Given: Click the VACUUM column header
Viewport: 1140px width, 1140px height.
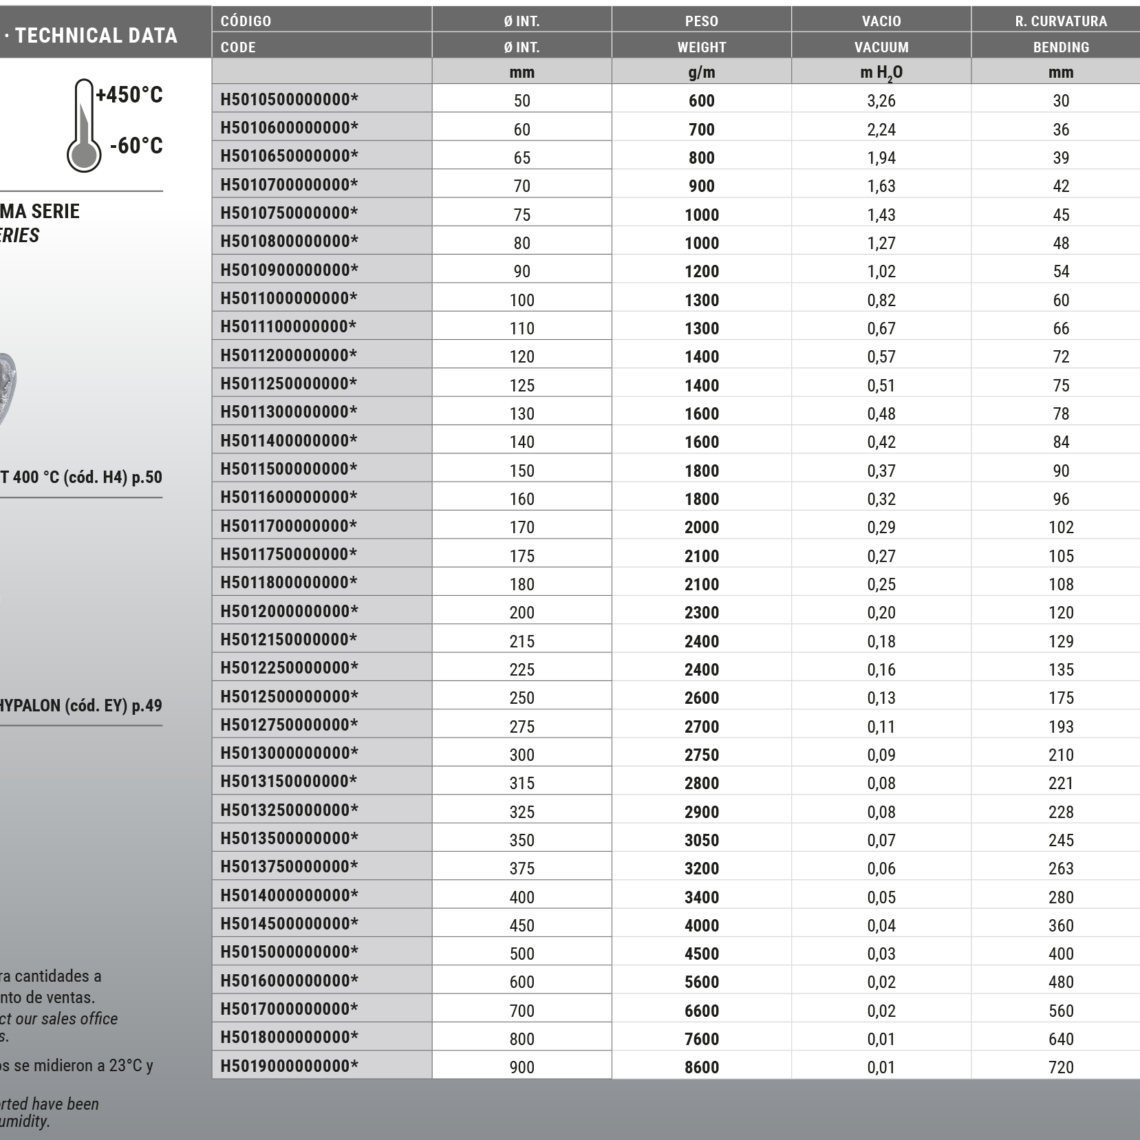Looking at the screenshot, I should [x=881, y=47].
